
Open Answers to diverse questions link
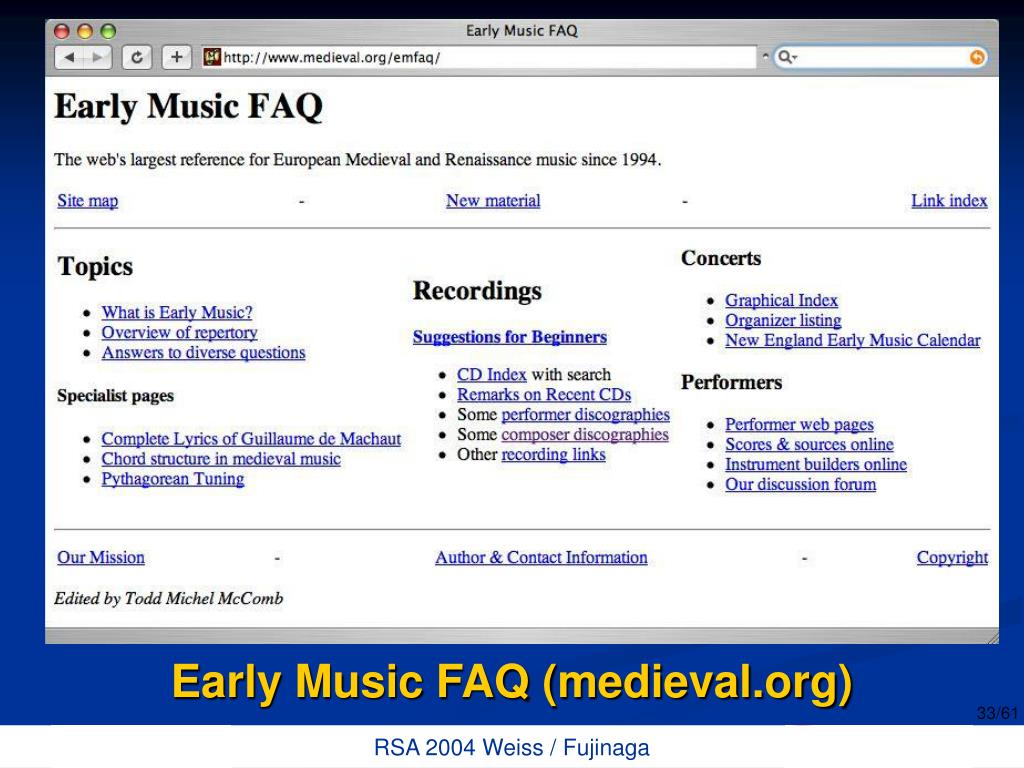click(203, 353)
